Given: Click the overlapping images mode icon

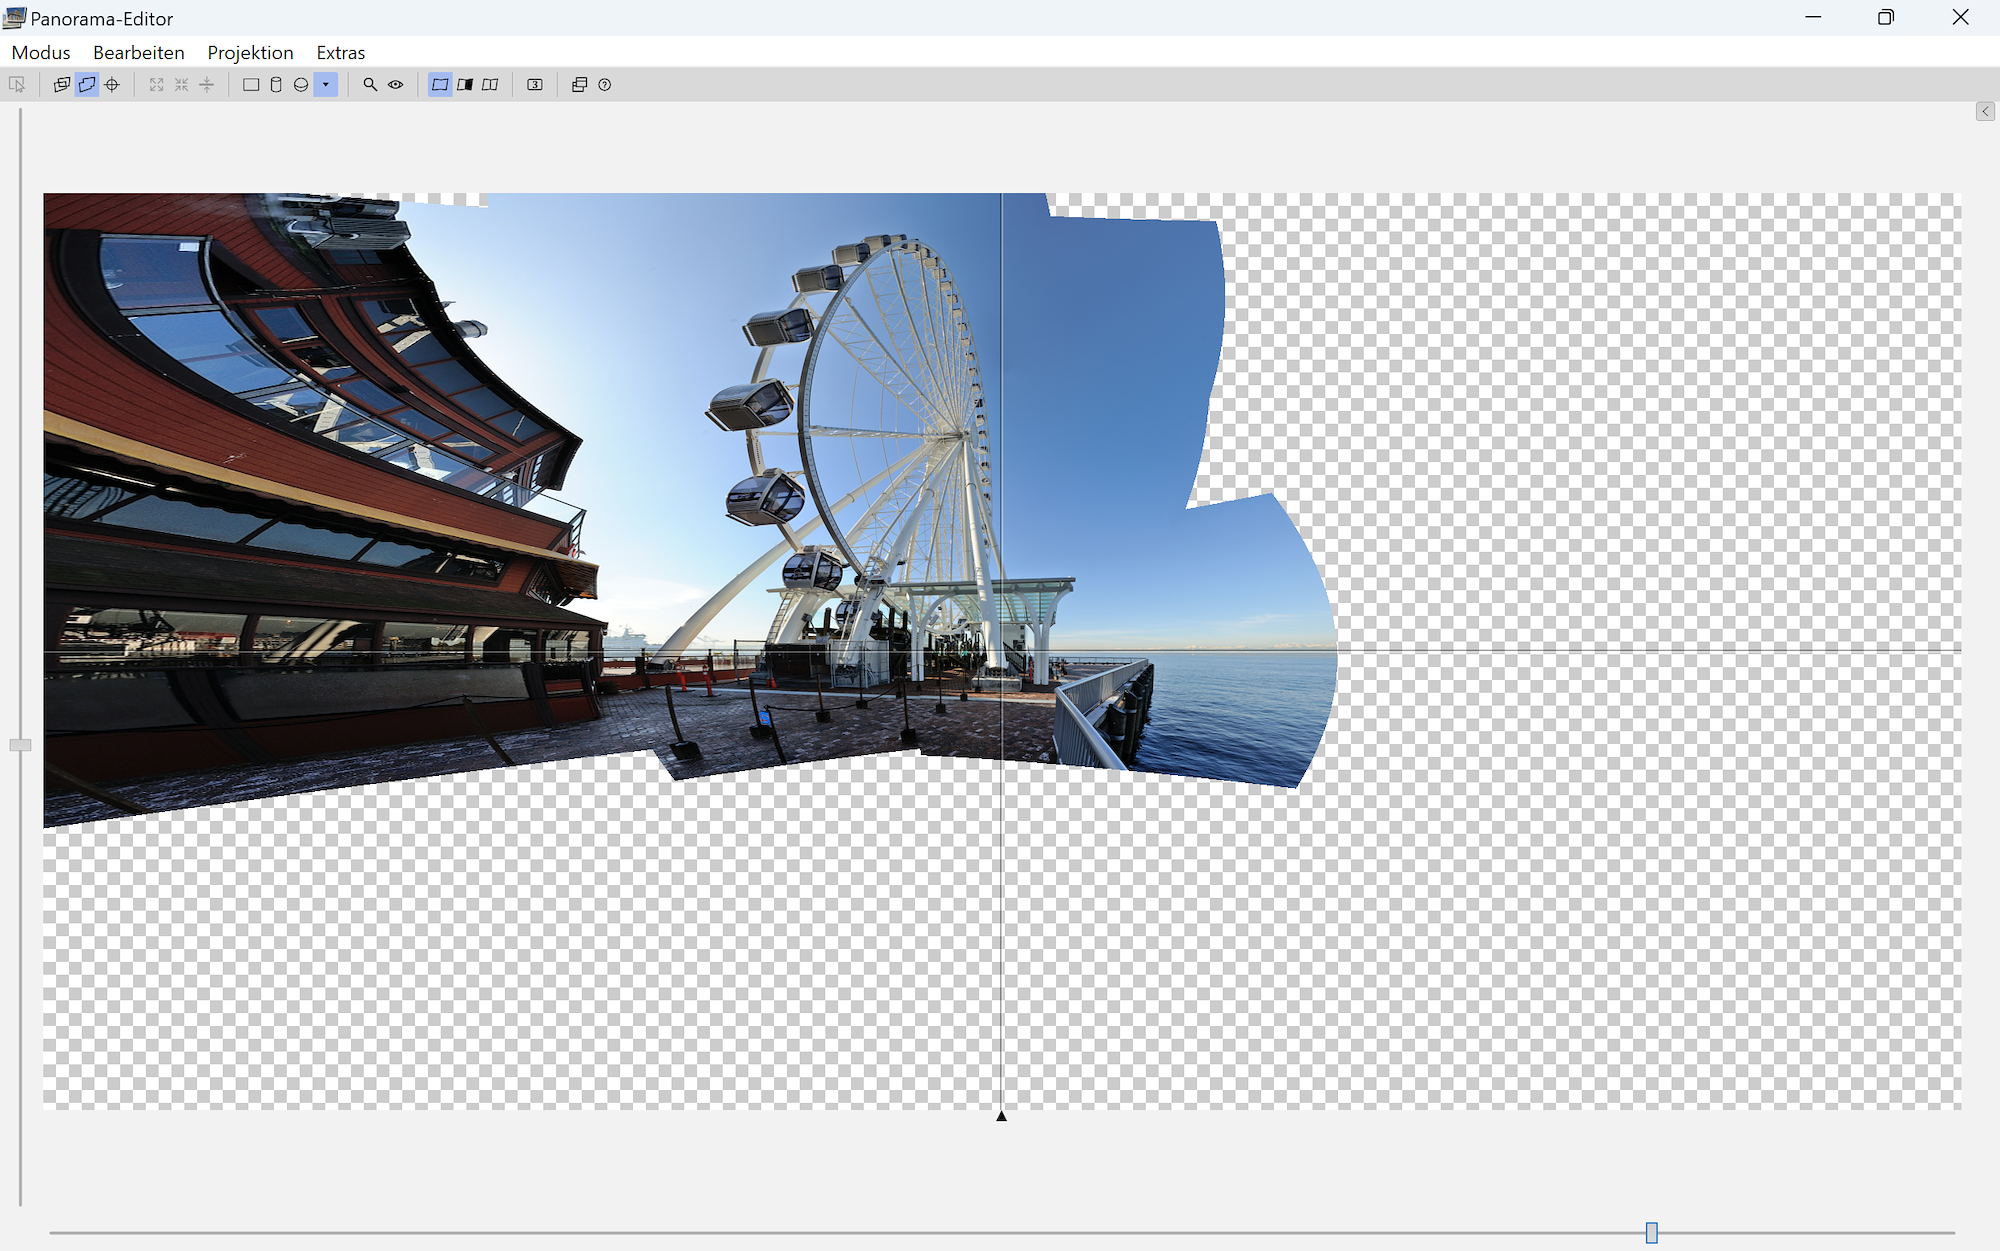Looking at the screenshot, I should (x=61, y=85).
